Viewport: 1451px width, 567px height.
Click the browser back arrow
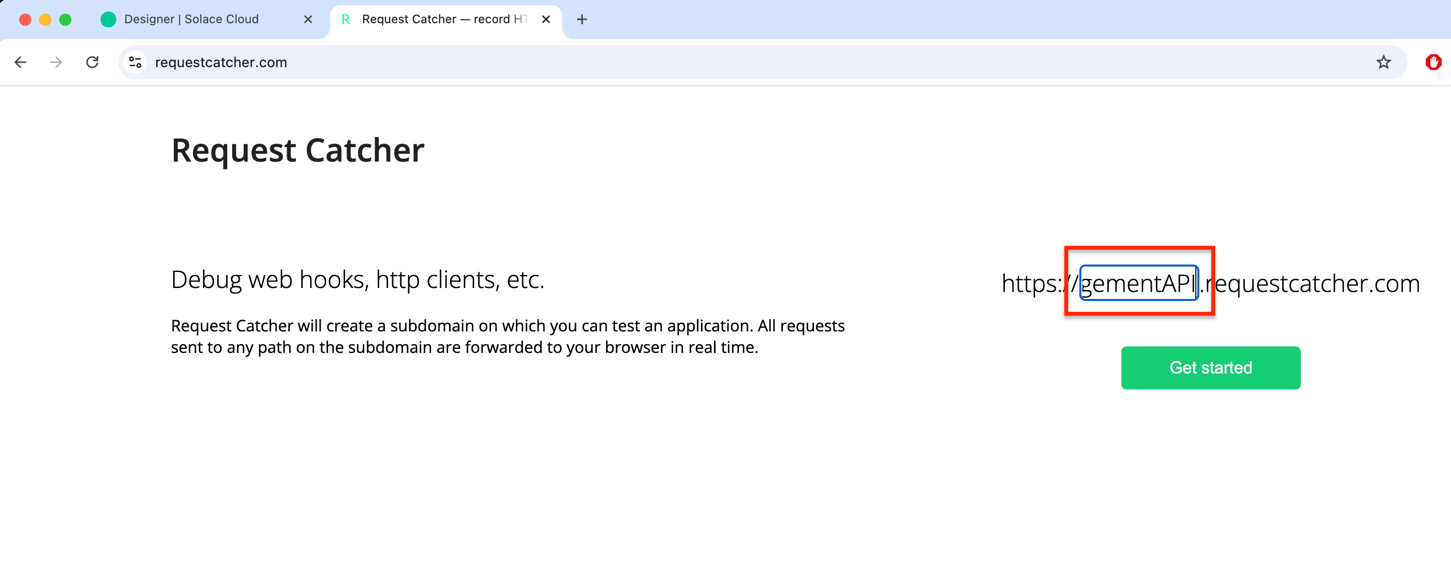point(21,62)
